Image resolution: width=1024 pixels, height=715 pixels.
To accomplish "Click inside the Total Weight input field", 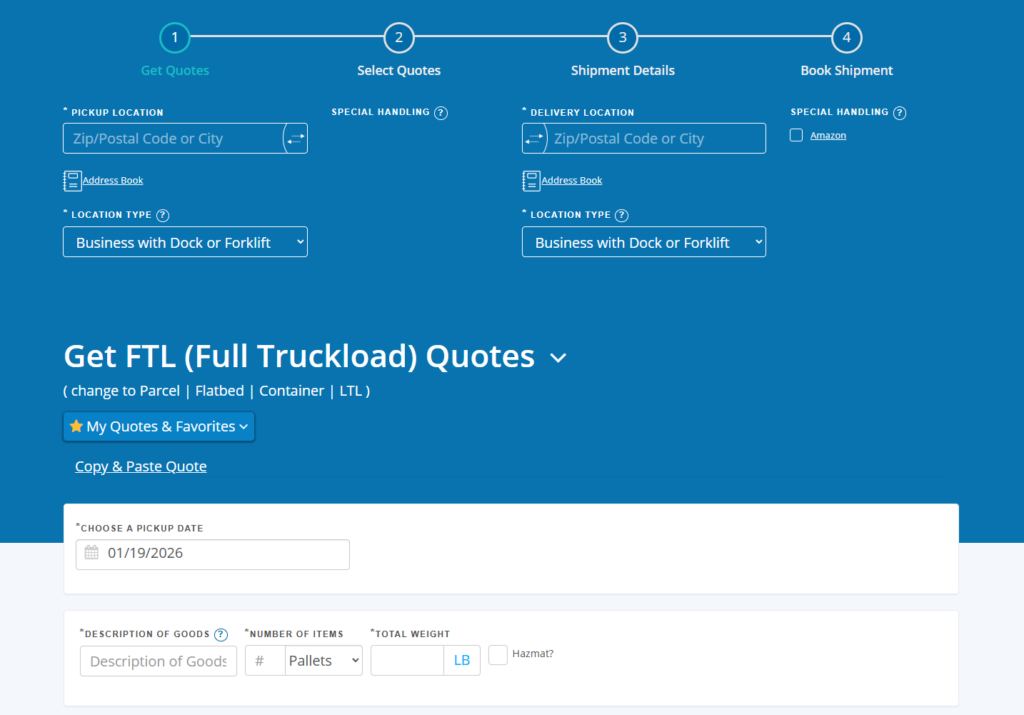I will coord(405,660).
